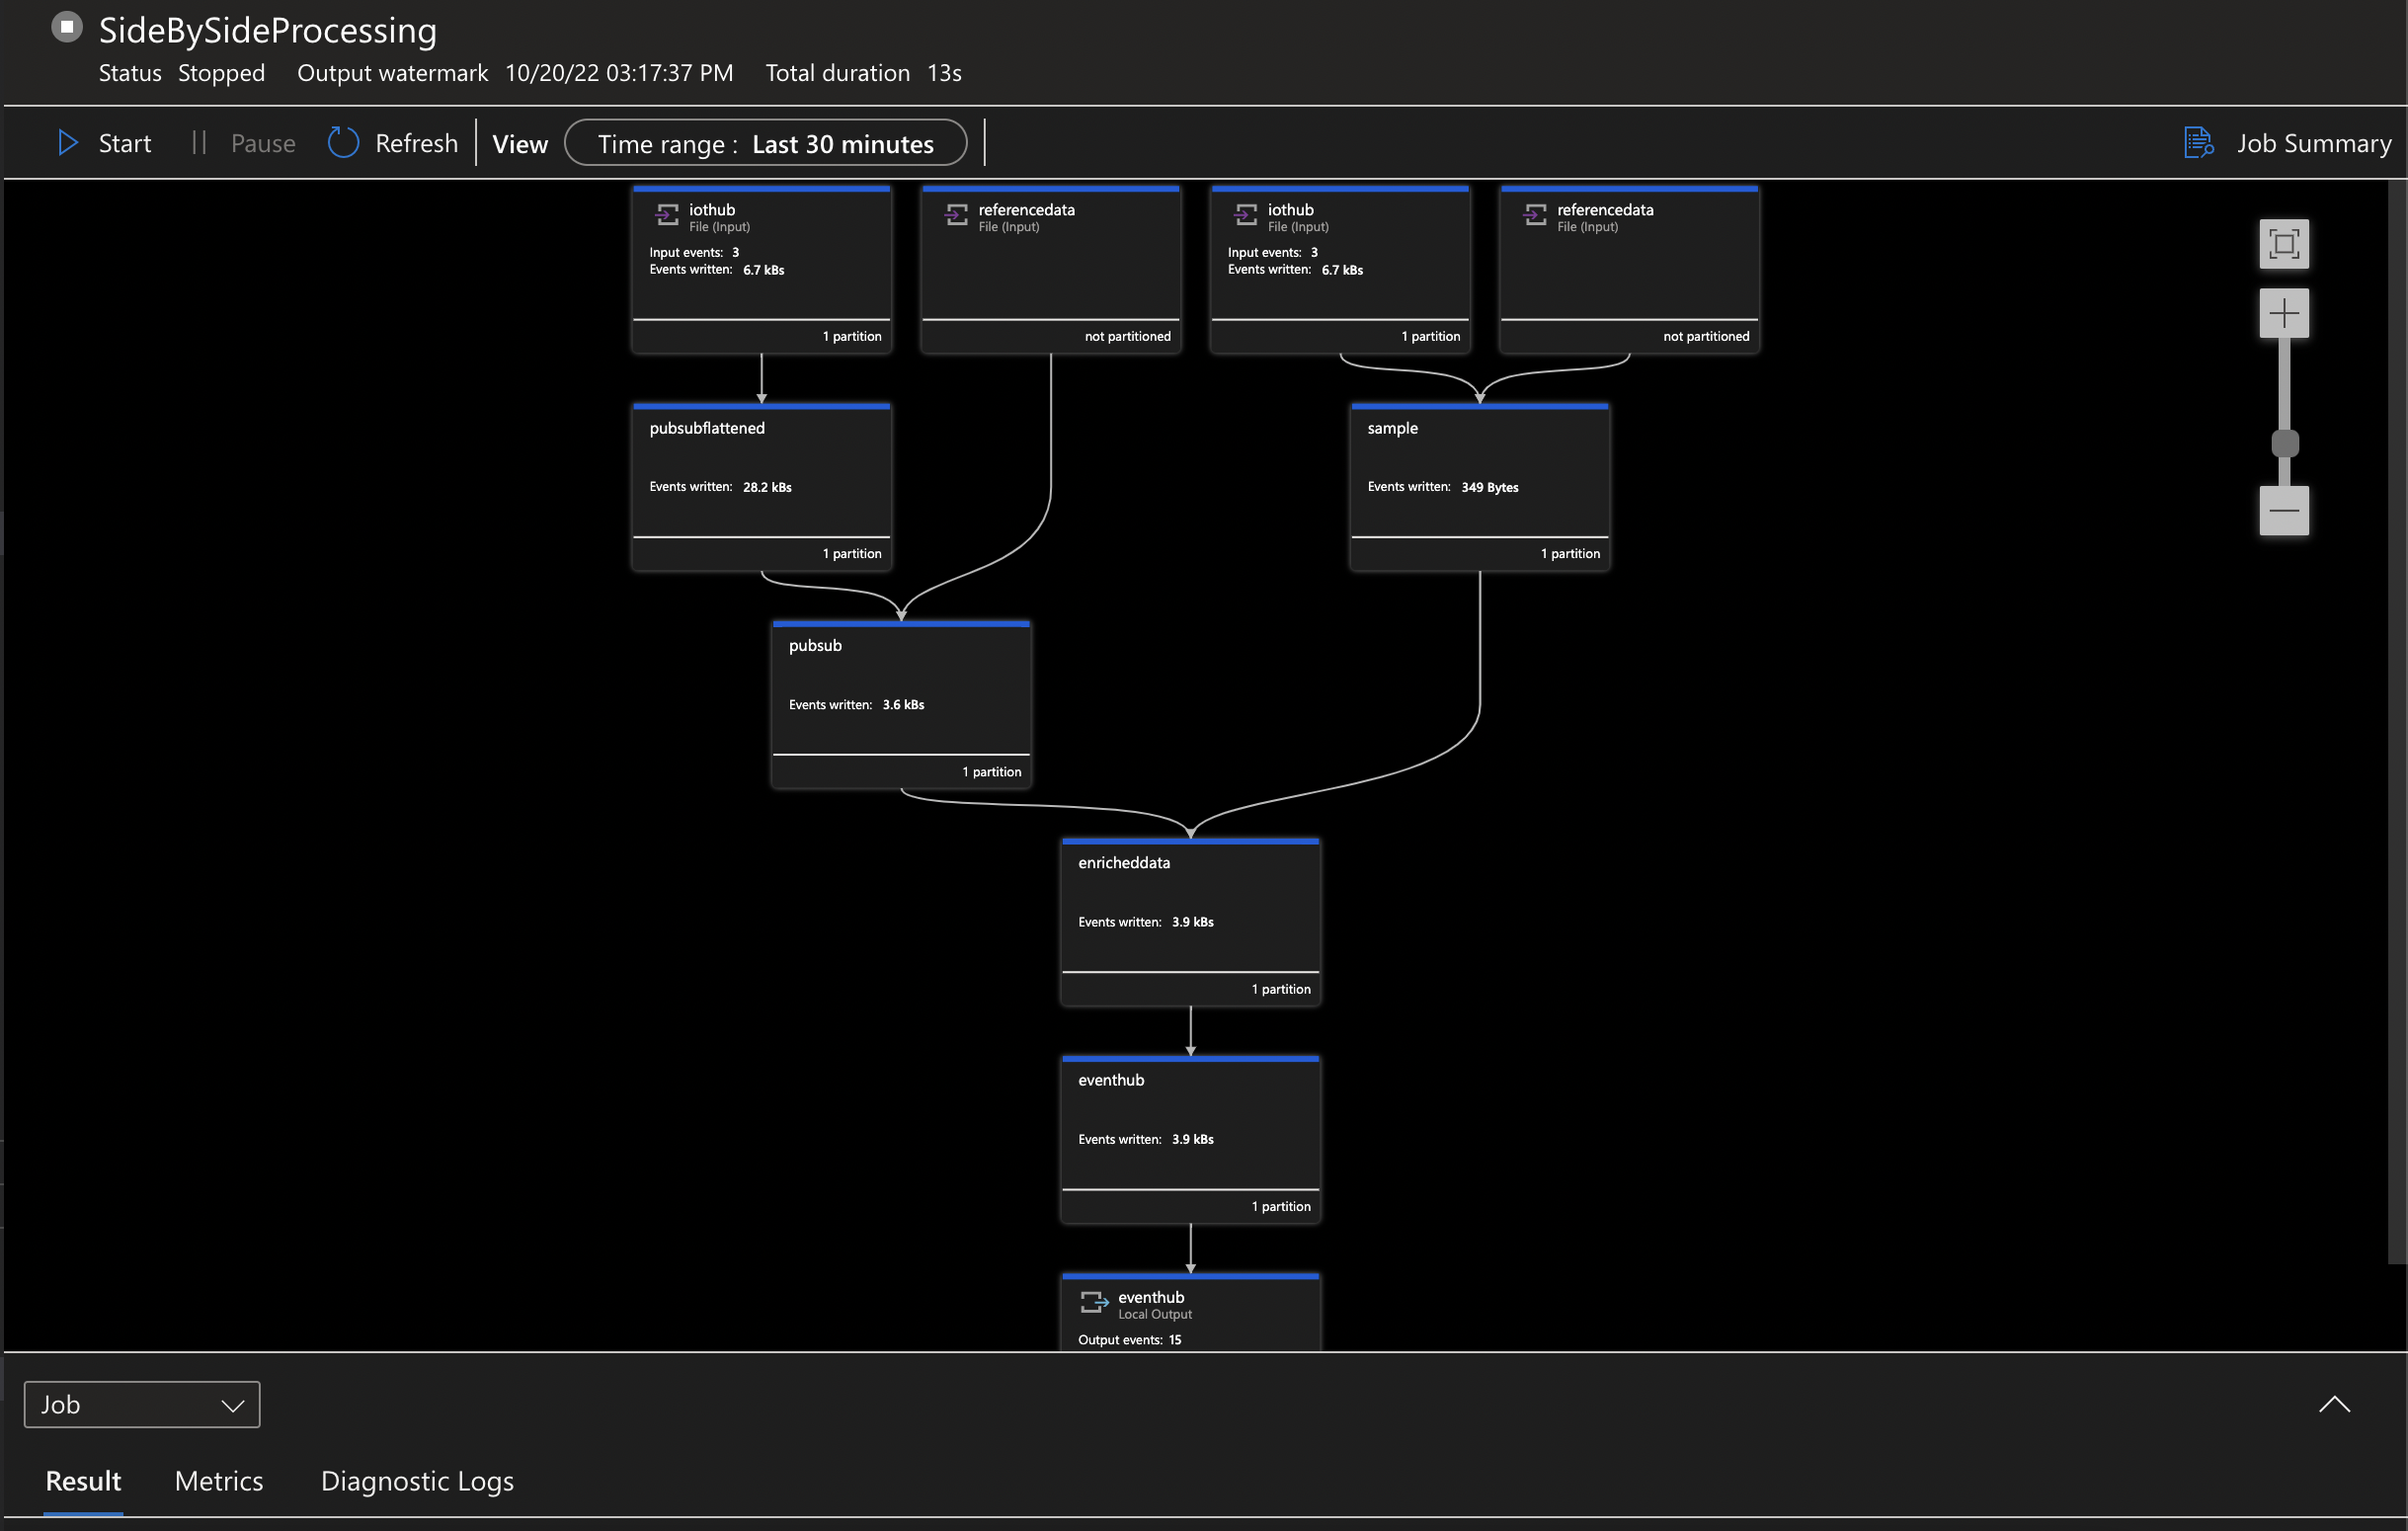Click the stopped status icon beside SideBySideProcessing
The image size is (2408, 1531).
[67, 27]
